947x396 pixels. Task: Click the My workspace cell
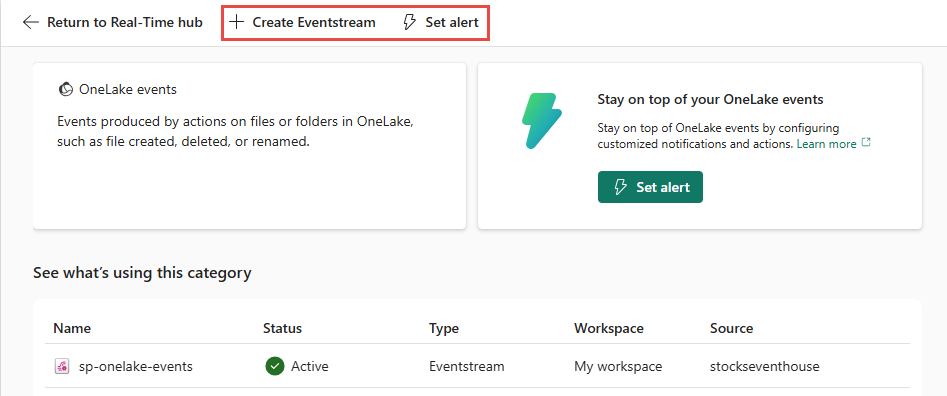[x=618, y=366]
